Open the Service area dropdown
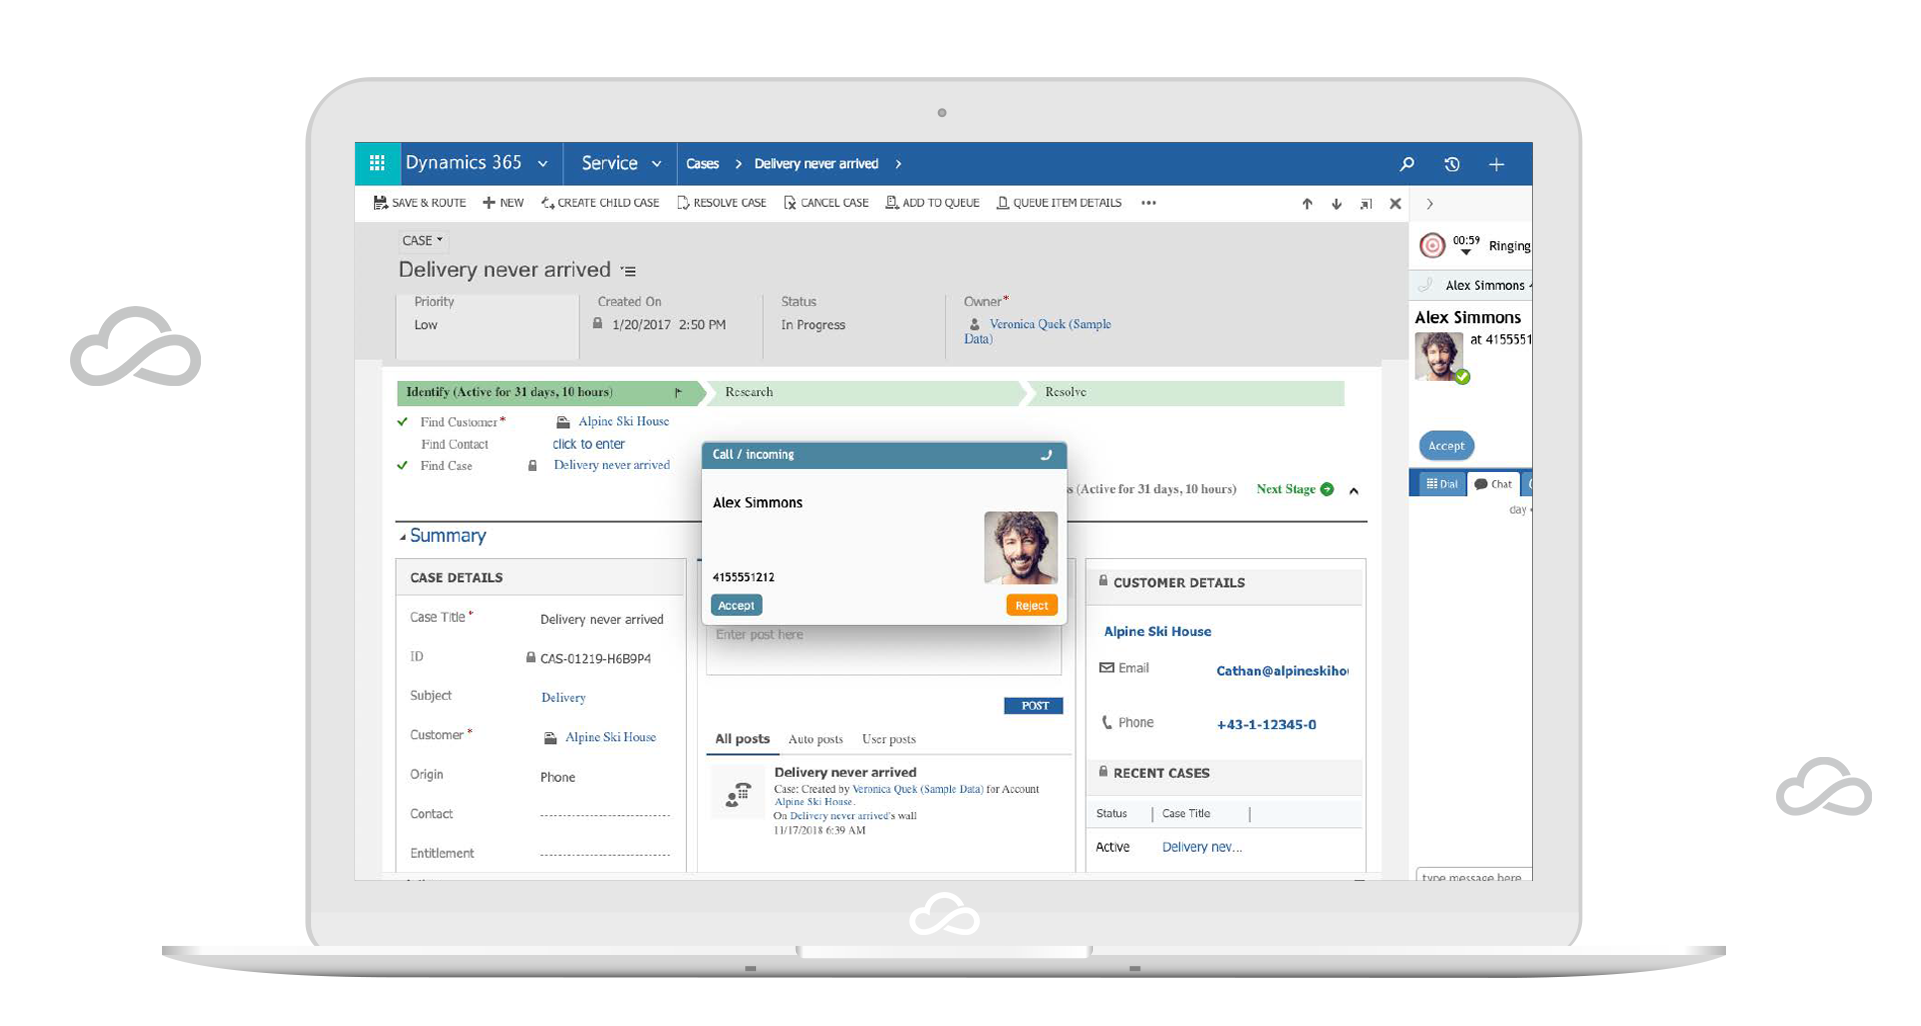The height and width of the screenshot is (1026, 1921). pos(657,163)
